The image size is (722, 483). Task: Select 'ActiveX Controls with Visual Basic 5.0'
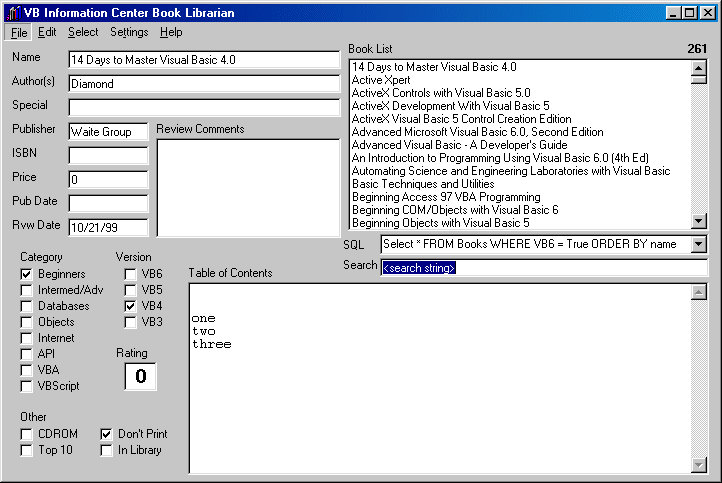pos(520,93)
